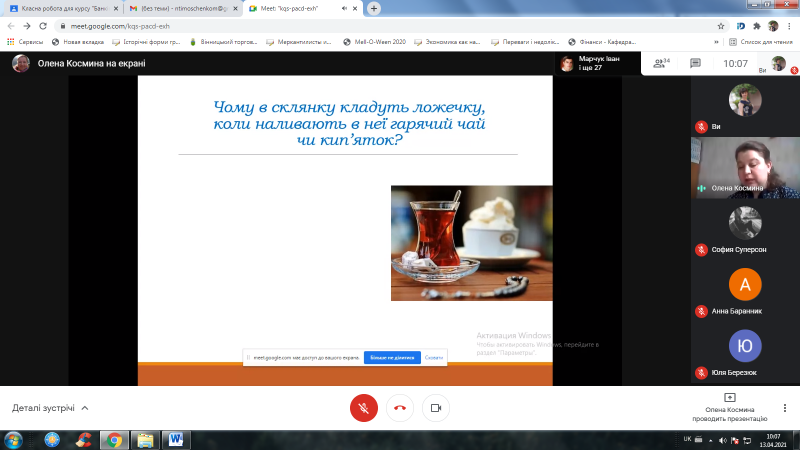Click Марчук Іван і ще 27 tile

tap(597, 63)
